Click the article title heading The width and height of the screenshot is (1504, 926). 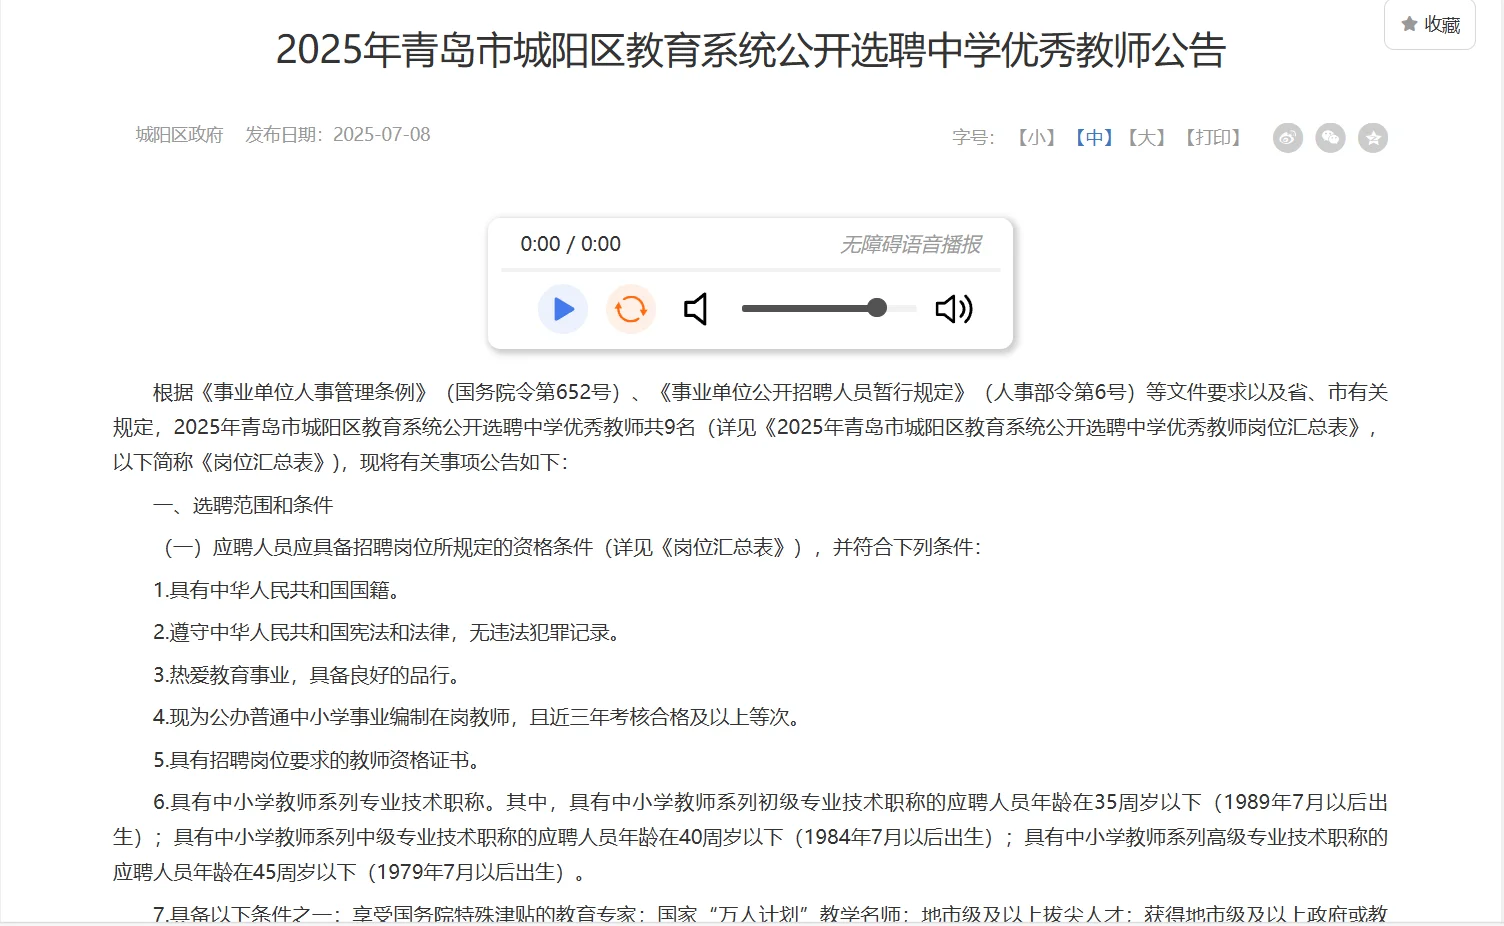pos(751,50)
